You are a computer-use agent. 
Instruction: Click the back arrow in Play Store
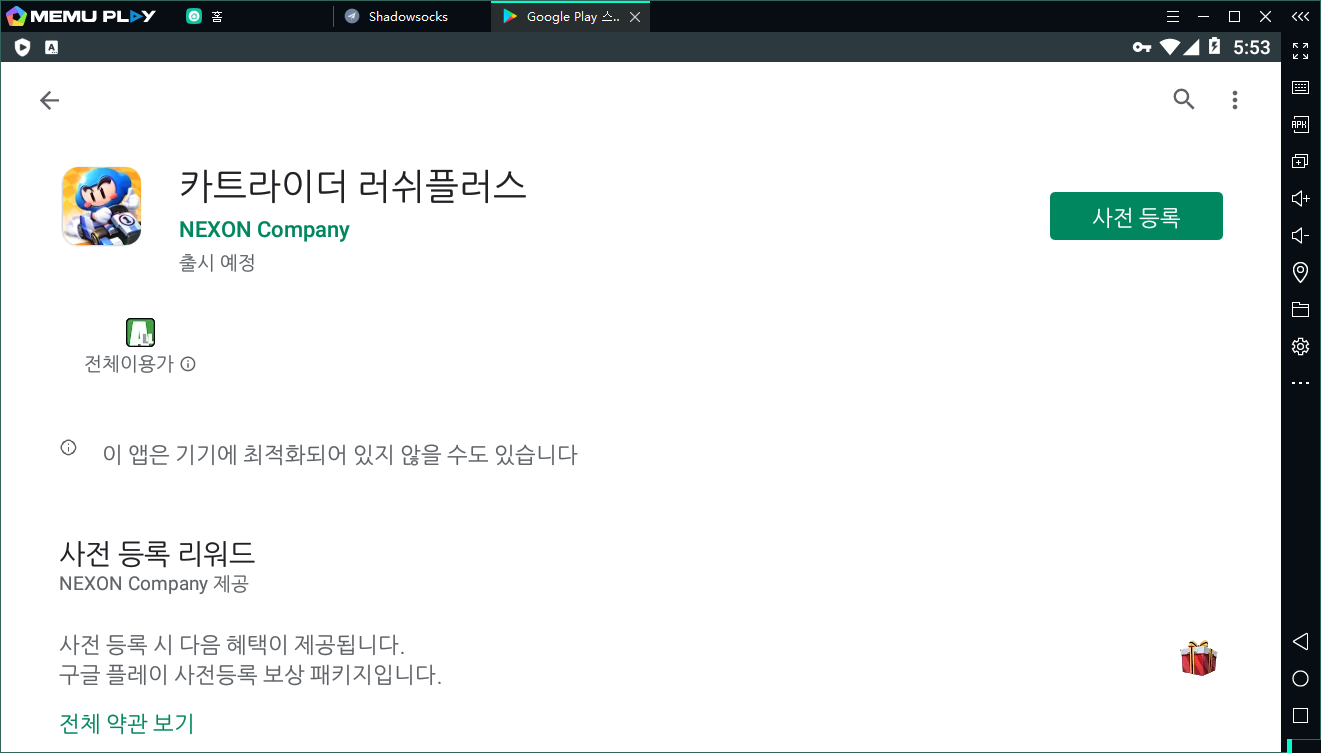coord(49,100)
